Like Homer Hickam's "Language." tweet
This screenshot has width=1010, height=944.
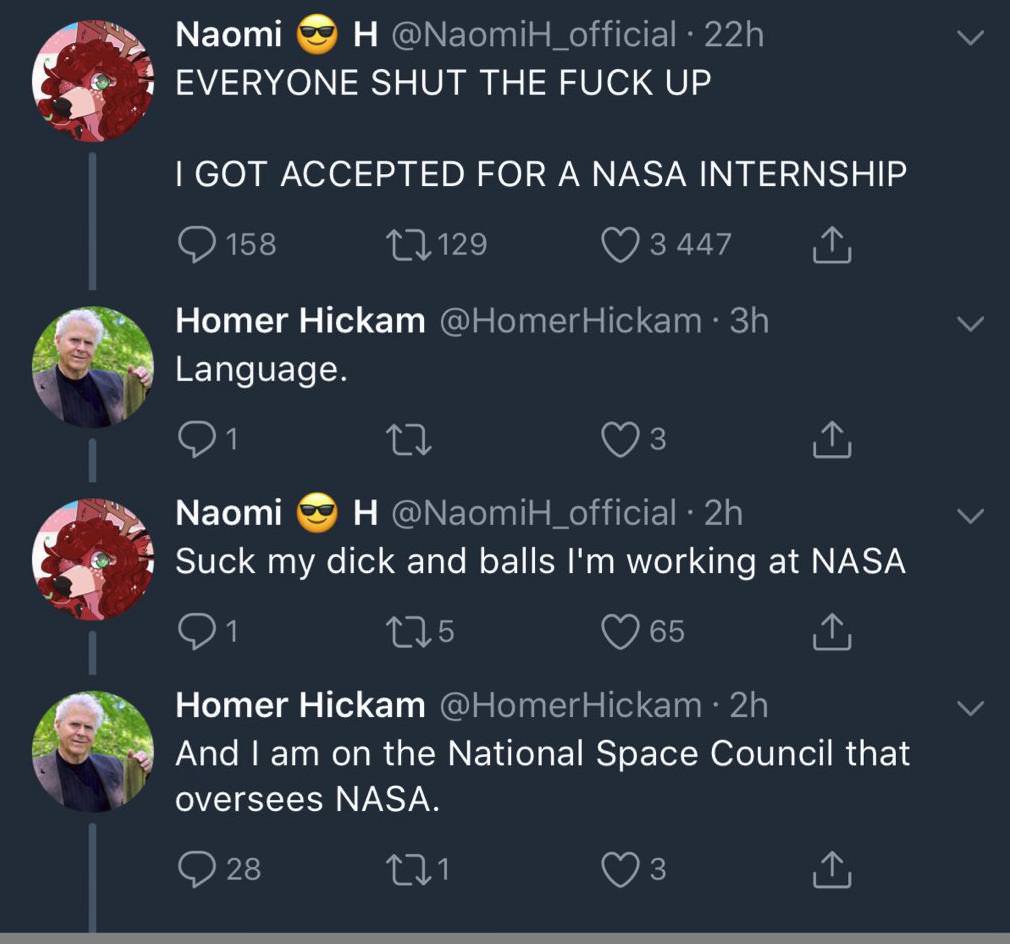click(620, 438)
